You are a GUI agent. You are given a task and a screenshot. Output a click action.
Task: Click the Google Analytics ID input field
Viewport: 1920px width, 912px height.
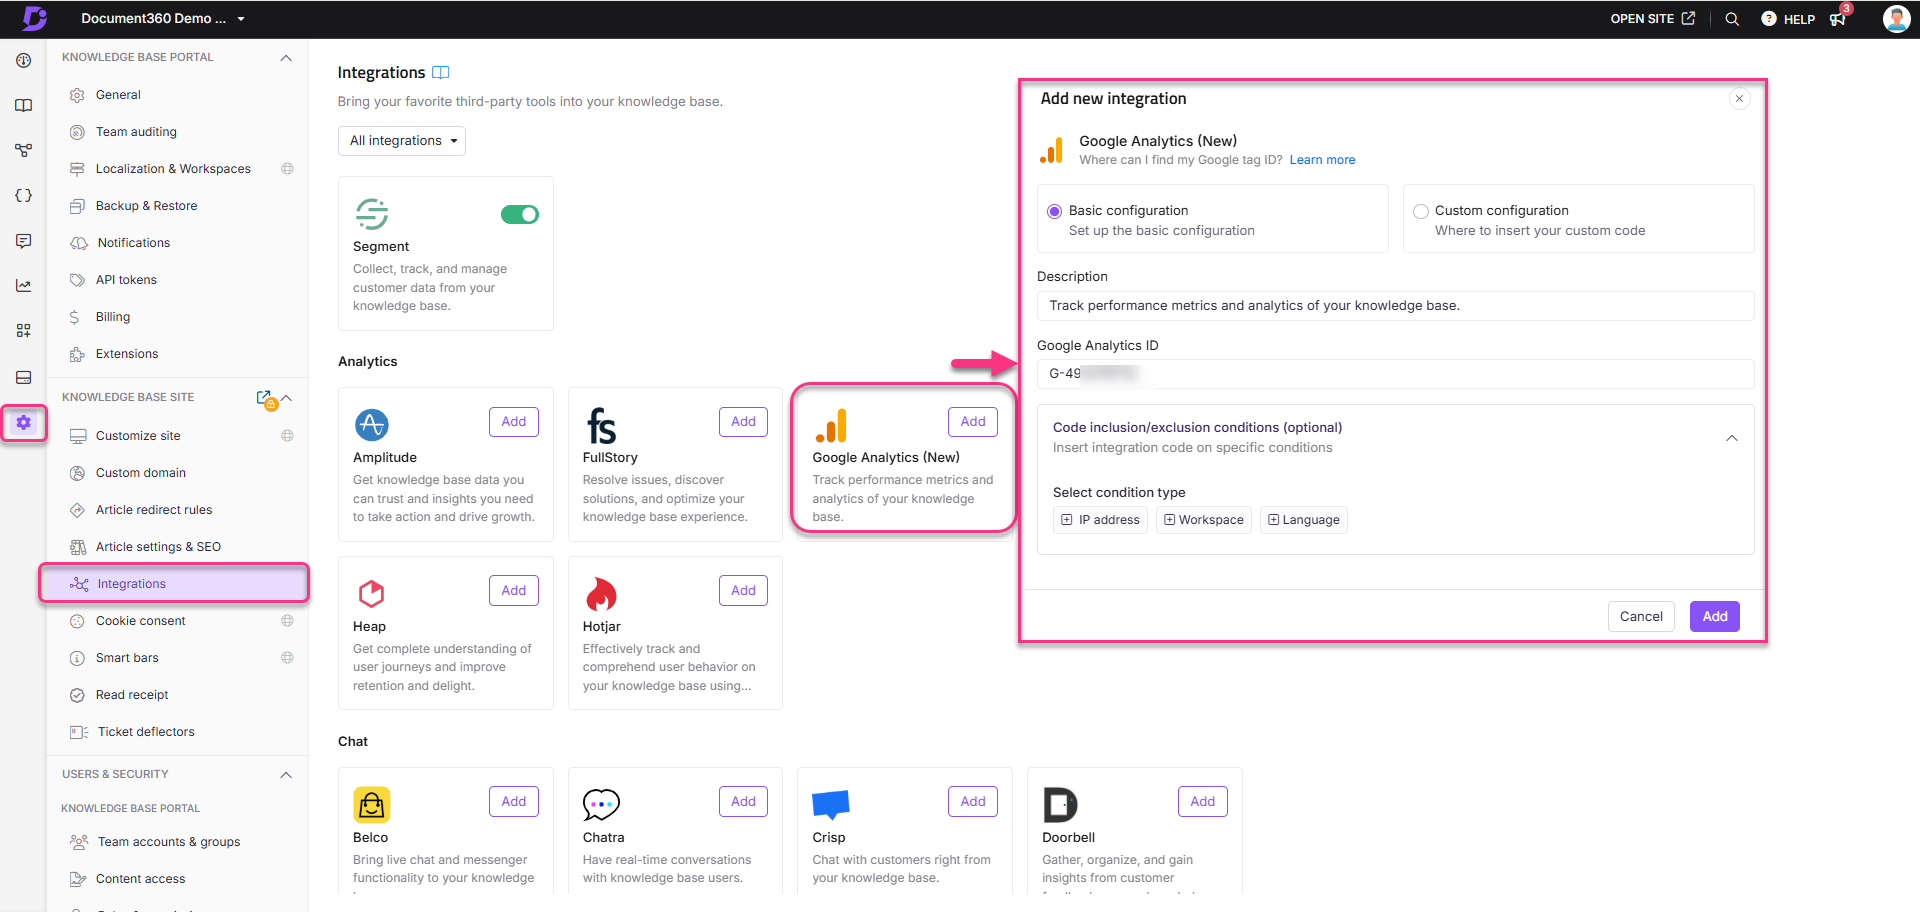click(x=1395, y=374)
